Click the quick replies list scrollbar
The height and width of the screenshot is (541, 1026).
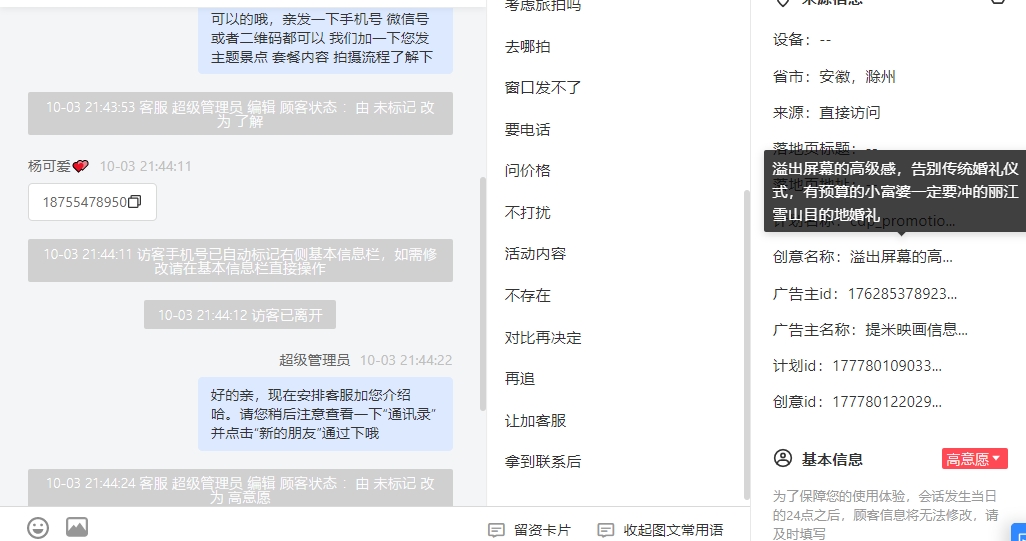click(x=745, y=345)
